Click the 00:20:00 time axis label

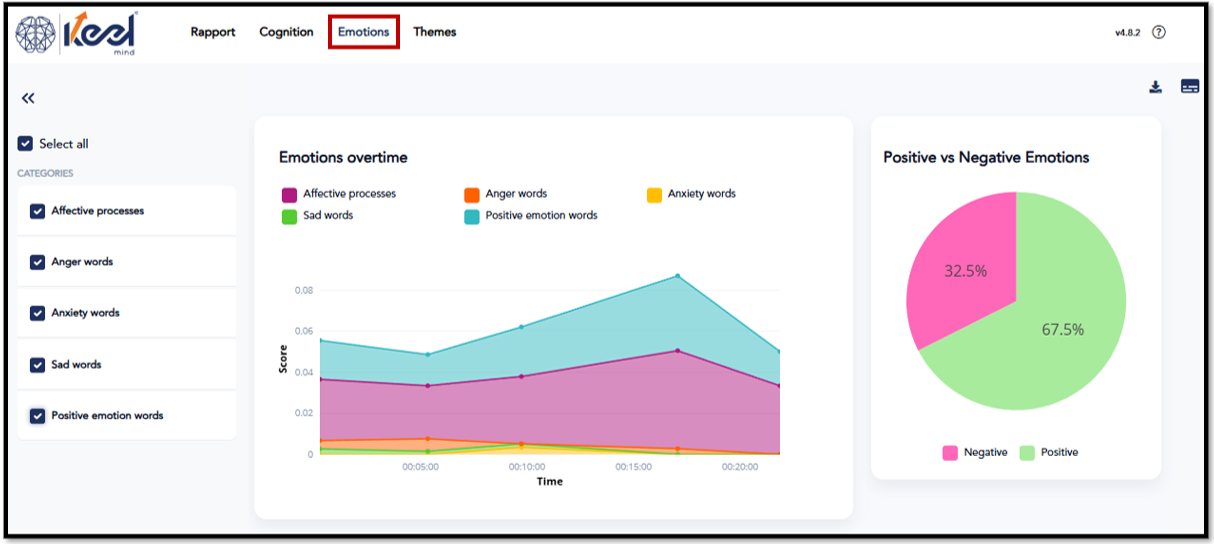point(740,467)
